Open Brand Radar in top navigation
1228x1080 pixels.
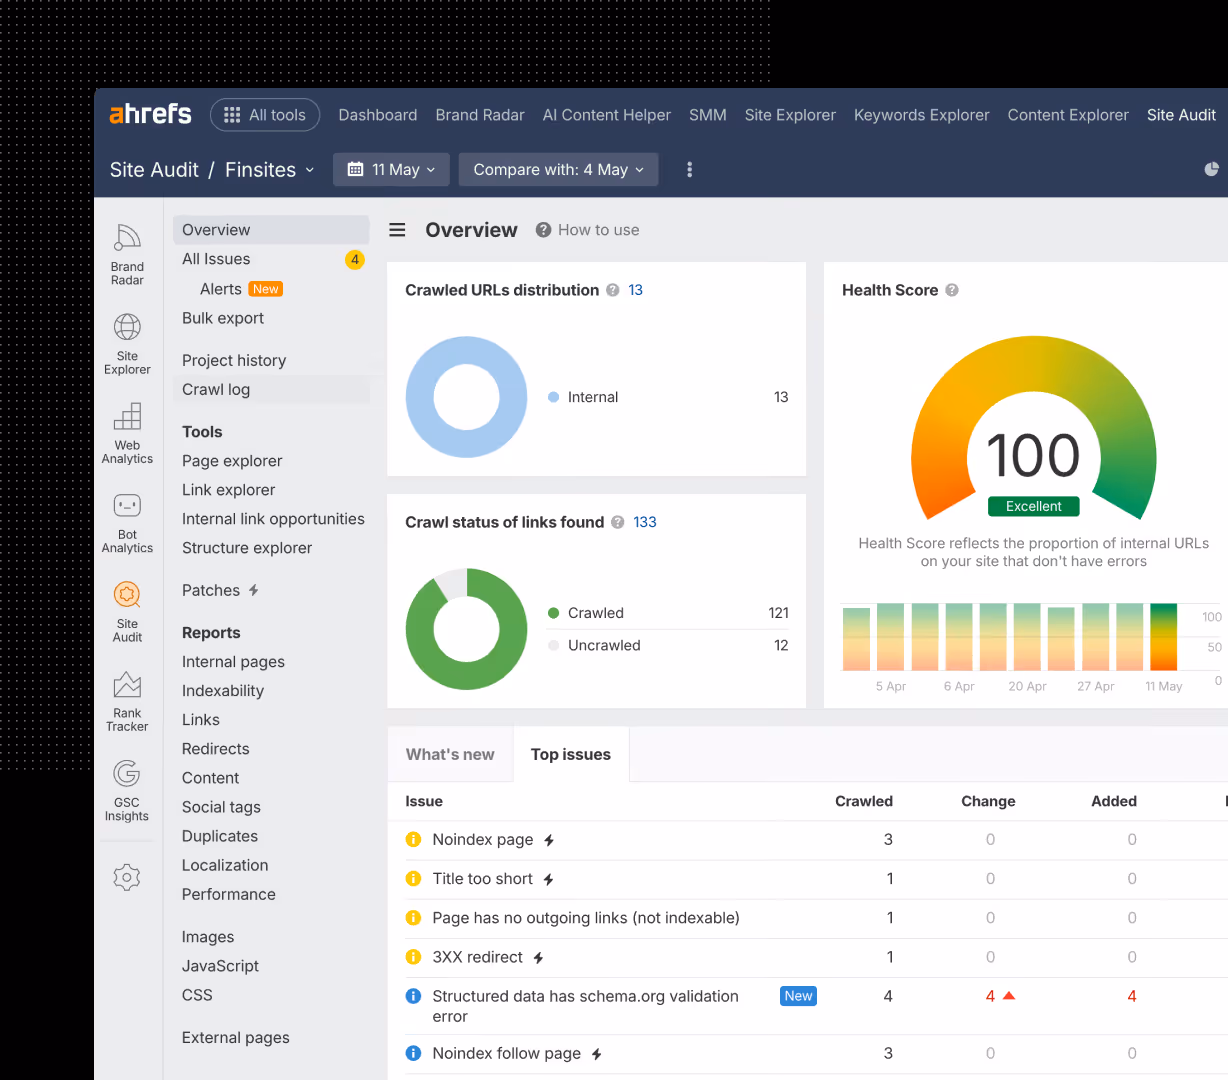(x=480, y=115)
